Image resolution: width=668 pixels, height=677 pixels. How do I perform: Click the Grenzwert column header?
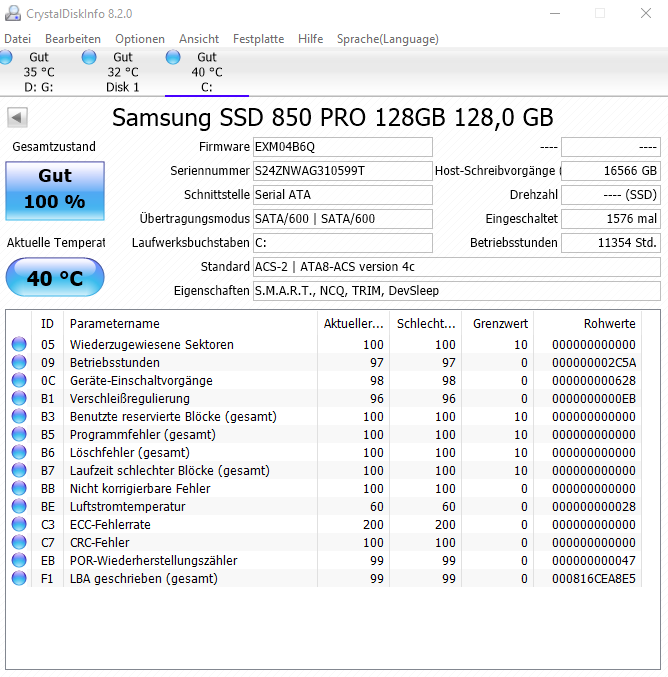(497, 323)
